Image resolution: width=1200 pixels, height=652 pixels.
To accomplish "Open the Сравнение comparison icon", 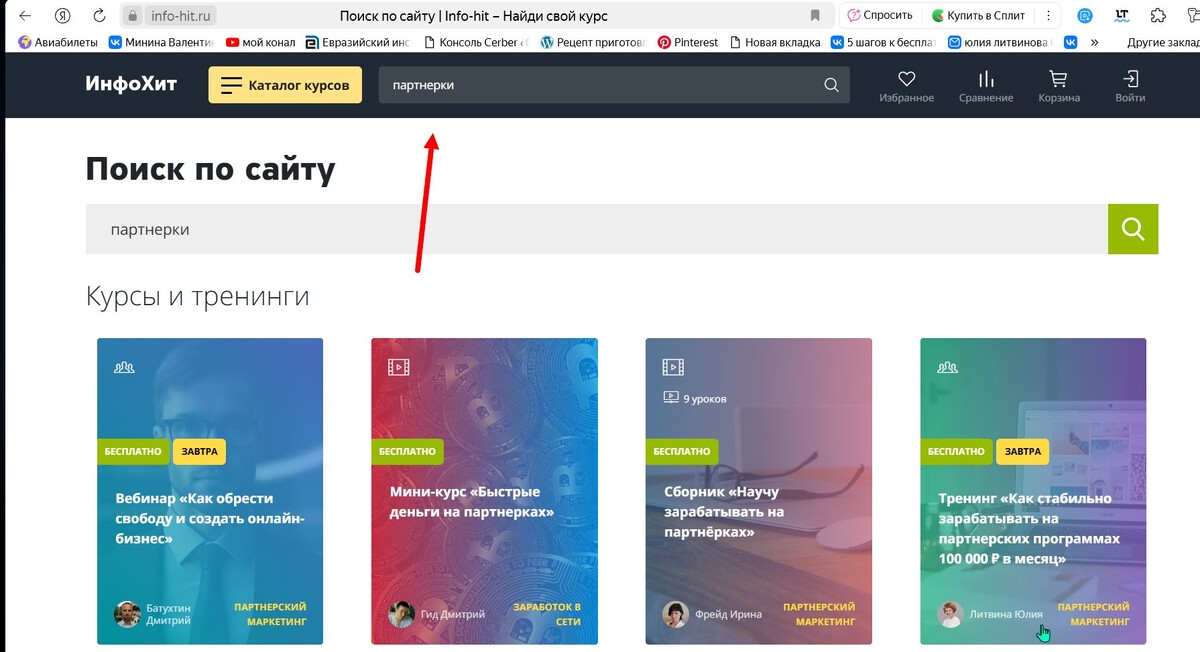I will (986, 86).
